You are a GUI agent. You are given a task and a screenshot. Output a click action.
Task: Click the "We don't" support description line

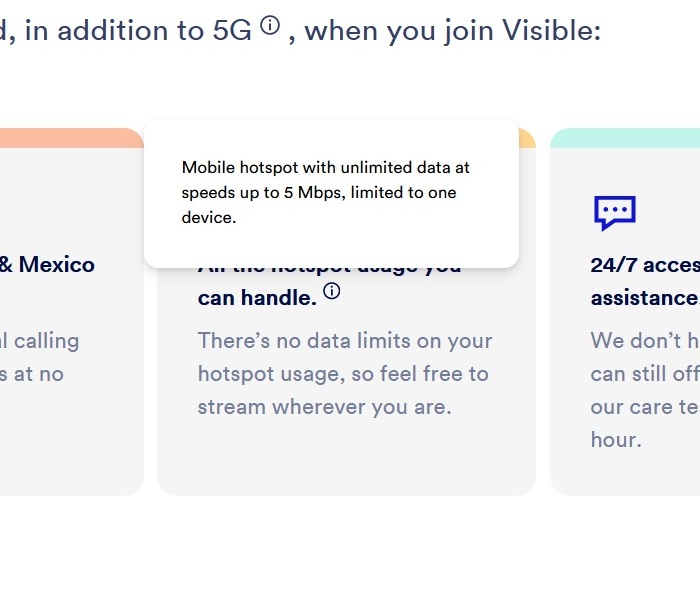pos(645,341)
